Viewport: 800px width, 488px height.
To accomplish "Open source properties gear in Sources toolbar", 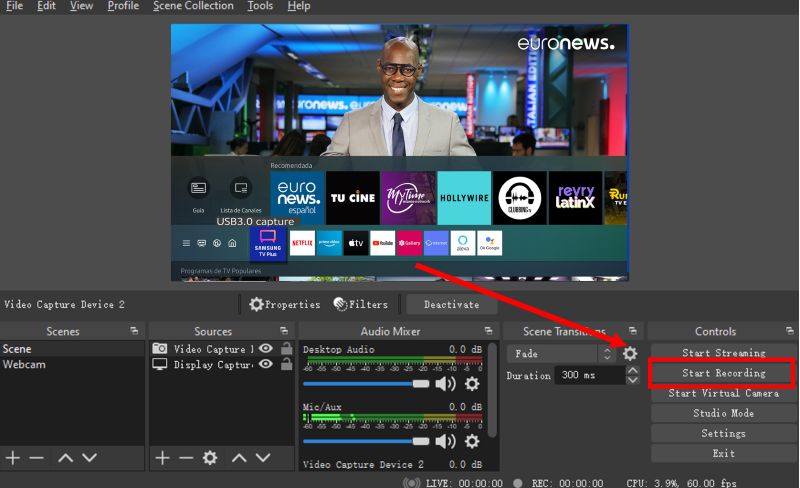I will pos(210,457).
